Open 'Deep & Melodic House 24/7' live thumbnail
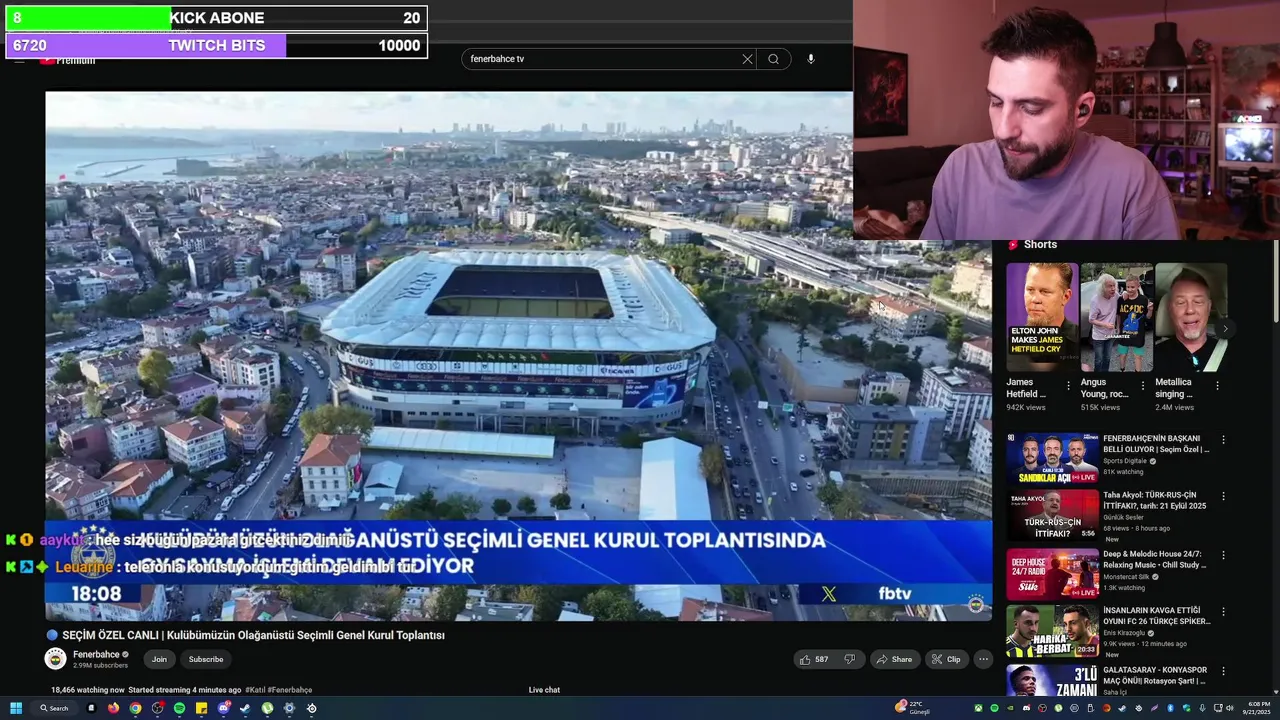Viewport: 1280px width, 720px height. (x=1052, y=574)
